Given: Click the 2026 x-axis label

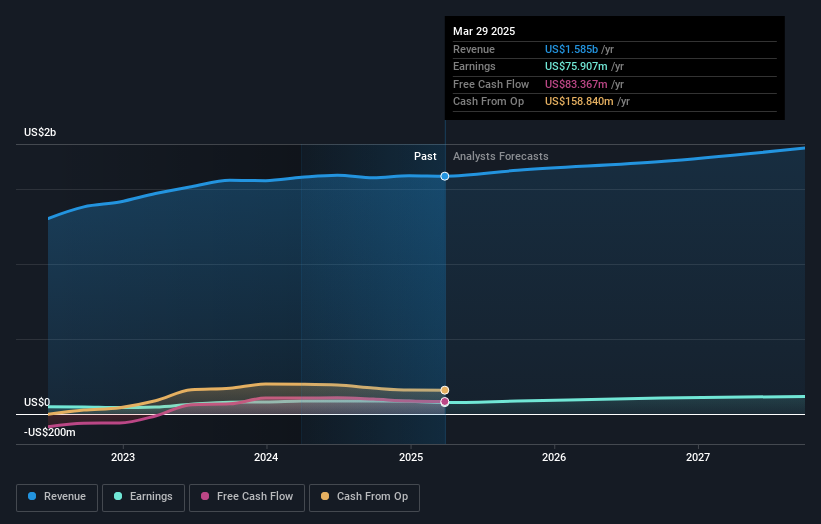Looking at the screenshot, I should (554, 458).
